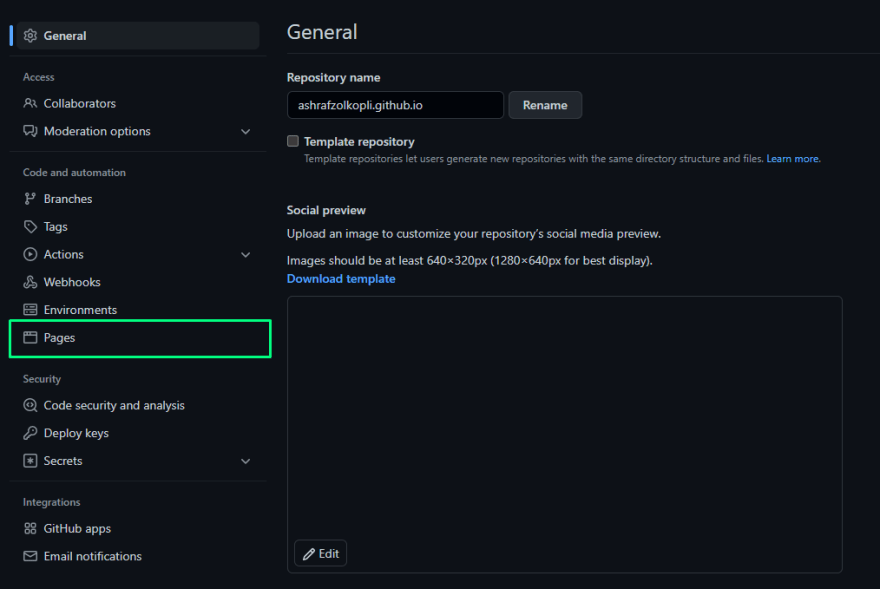Click the Rename button
880x589 pixels.
point(545,105)
